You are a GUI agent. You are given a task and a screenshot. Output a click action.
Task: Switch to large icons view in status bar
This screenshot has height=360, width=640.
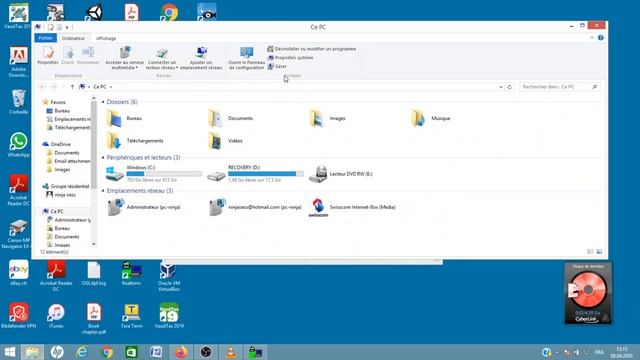[x=599, y=252]
